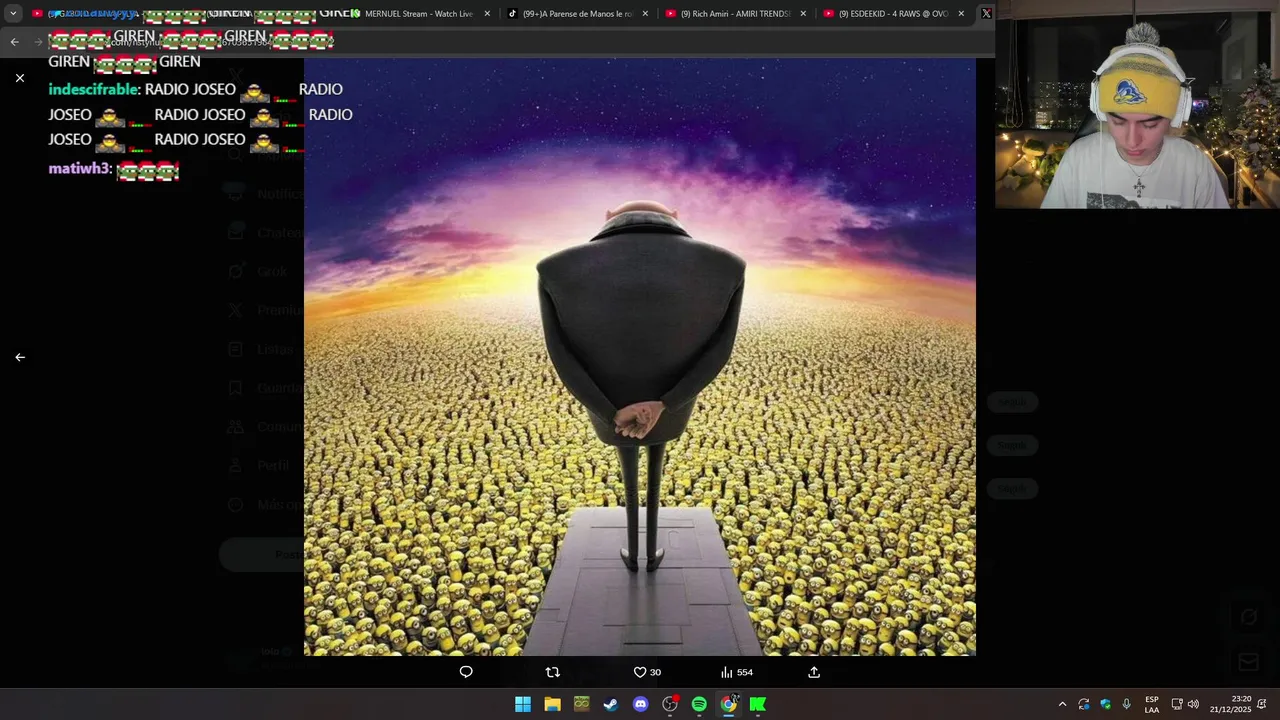This screenshot has width=1280, height=720.
Task: Switch the ESP LAA input language
Action: pyautogui.click(x=1152, y=704)
